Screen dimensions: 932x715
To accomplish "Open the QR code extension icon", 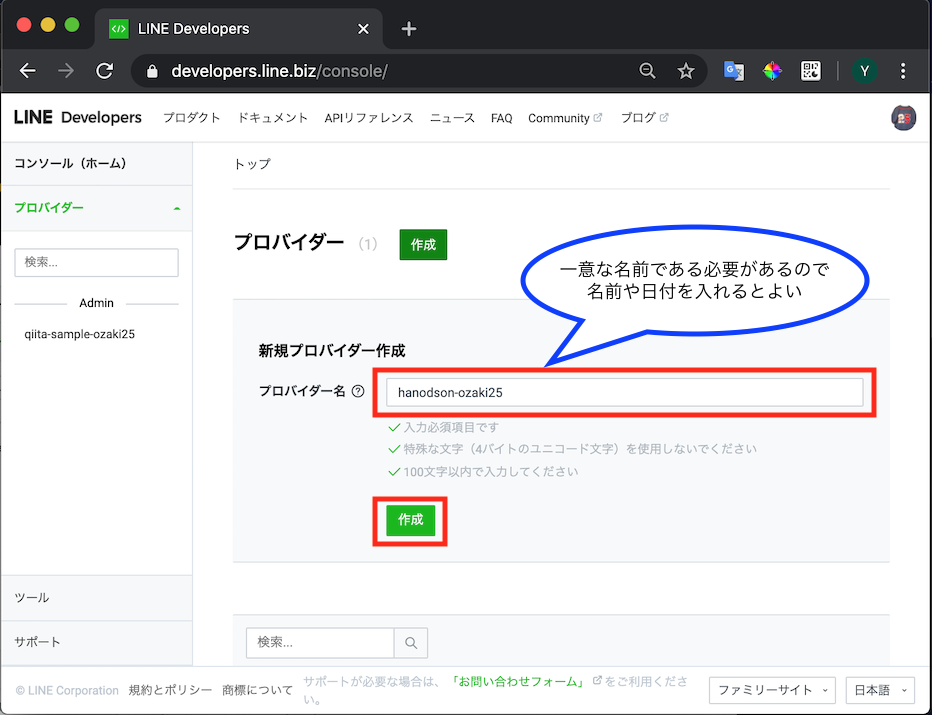I will (x=811, y=71).
